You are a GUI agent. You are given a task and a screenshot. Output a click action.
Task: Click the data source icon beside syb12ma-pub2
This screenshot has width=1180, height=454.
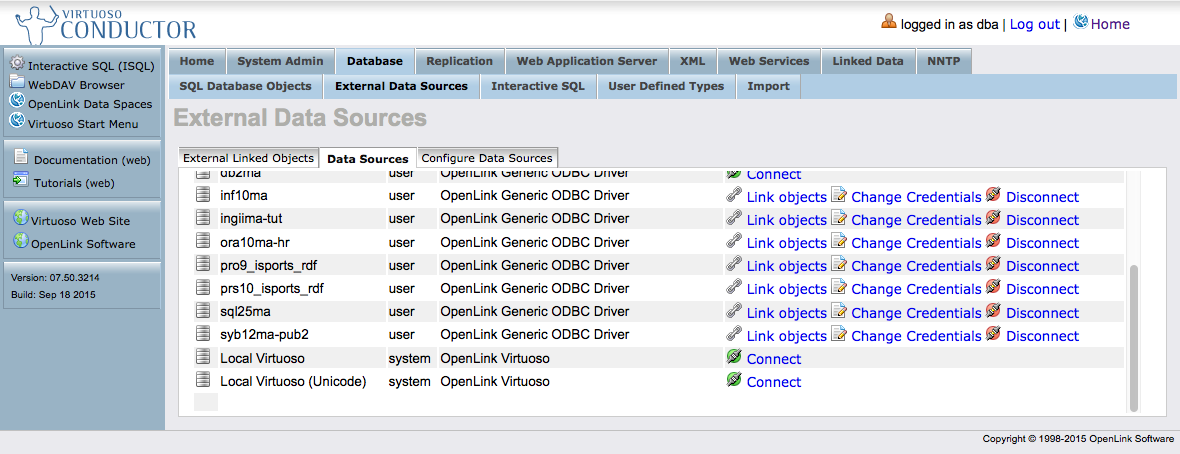(203, 335)
